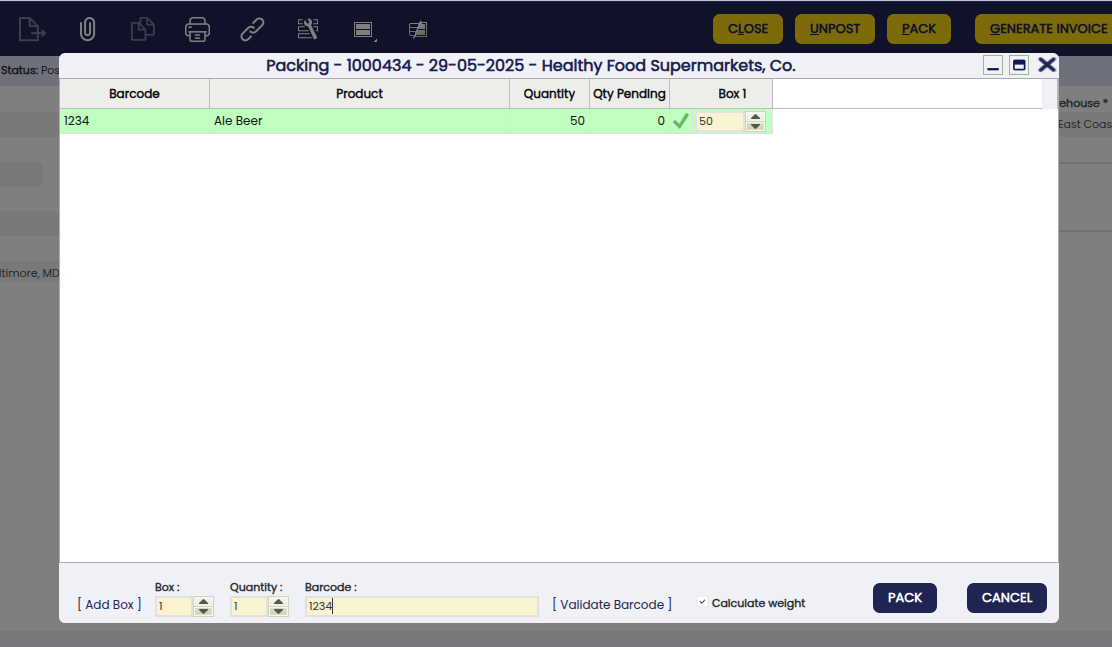Maximize the Packing dialog window
1112x647 pixels.
click(1019, 66)
